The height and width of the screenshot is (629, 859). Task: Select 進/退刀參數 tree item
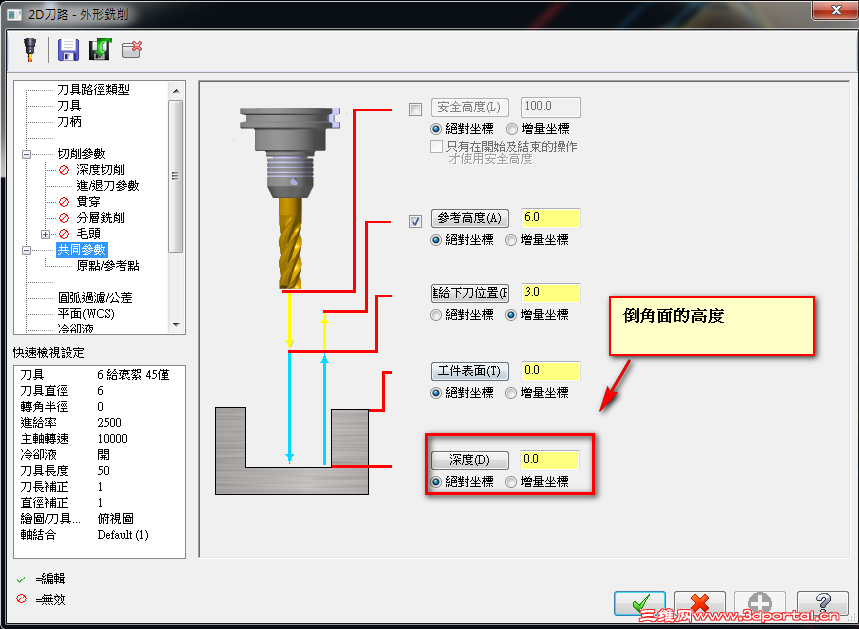pos(107,186)
